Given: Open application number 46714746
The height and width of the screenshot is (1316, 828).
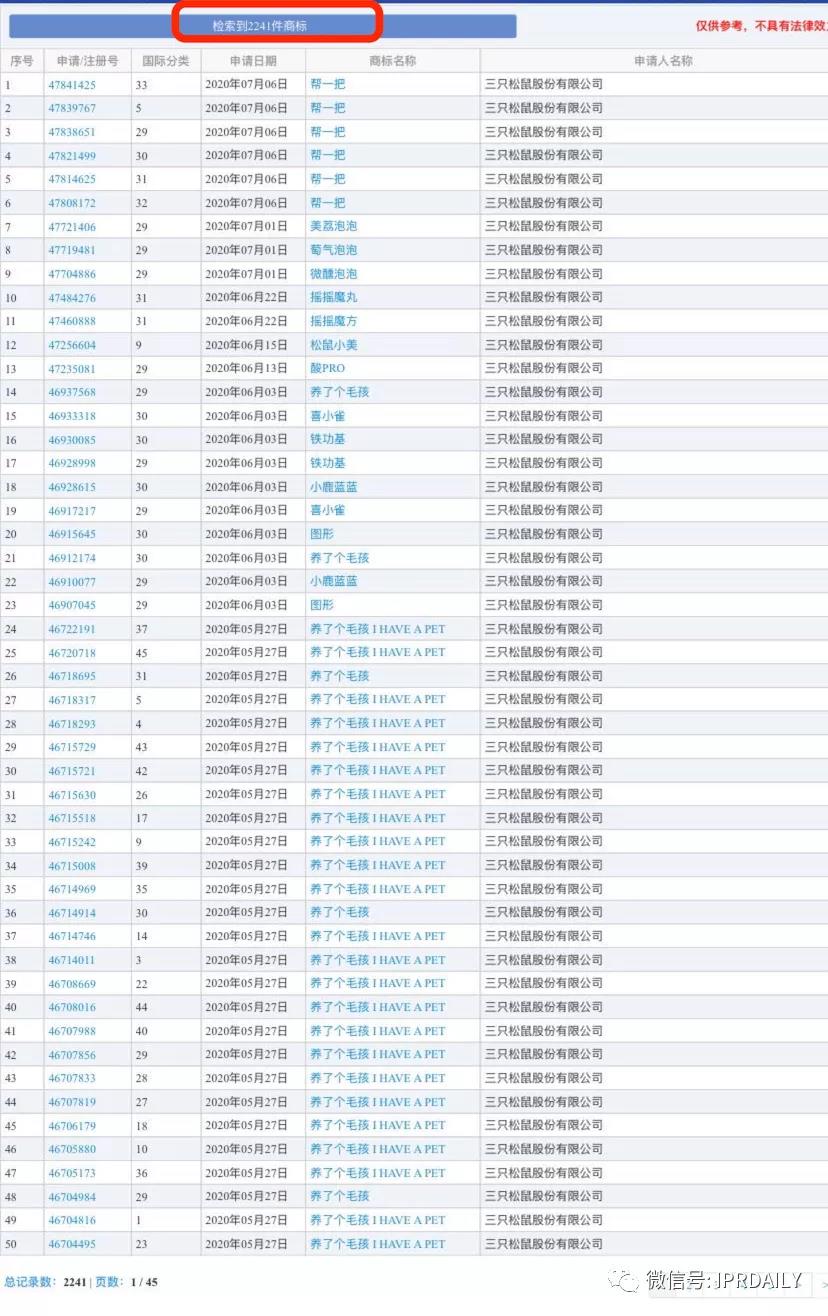Looking at the screenshot, I should [72, 937].
